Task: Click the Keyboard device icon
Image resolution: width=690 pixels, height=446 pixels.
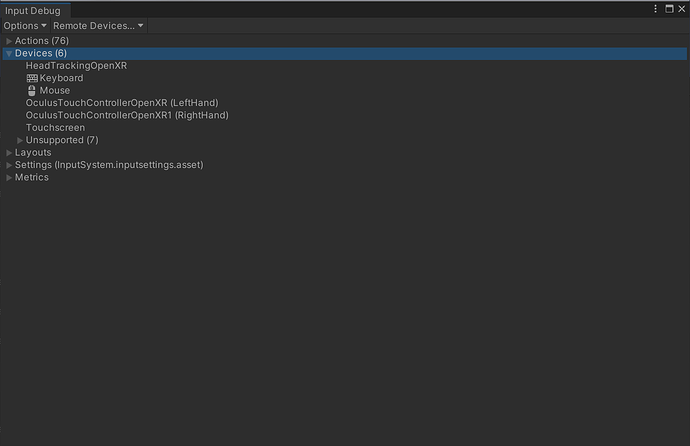Action: pyautogui.click(x=32, y=78)
